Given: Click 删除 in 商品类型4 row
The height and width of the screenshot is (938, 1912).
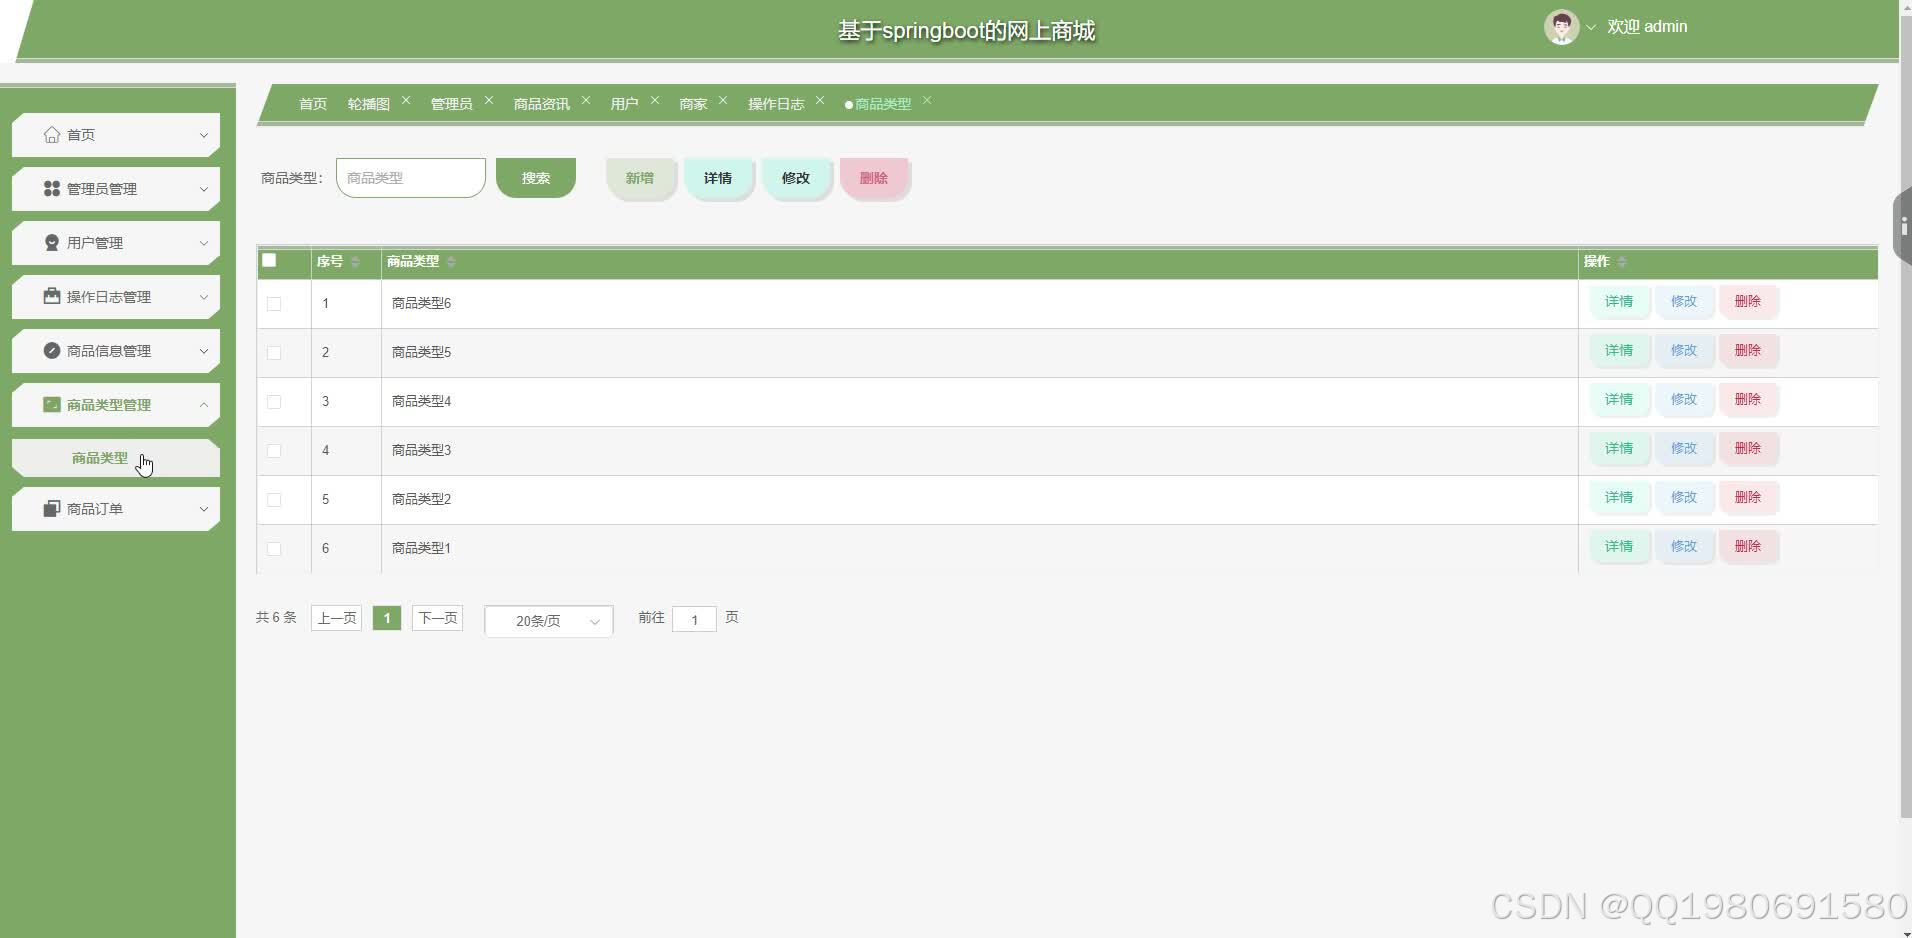Looking at the screenshot, I should coord(1748,399).
